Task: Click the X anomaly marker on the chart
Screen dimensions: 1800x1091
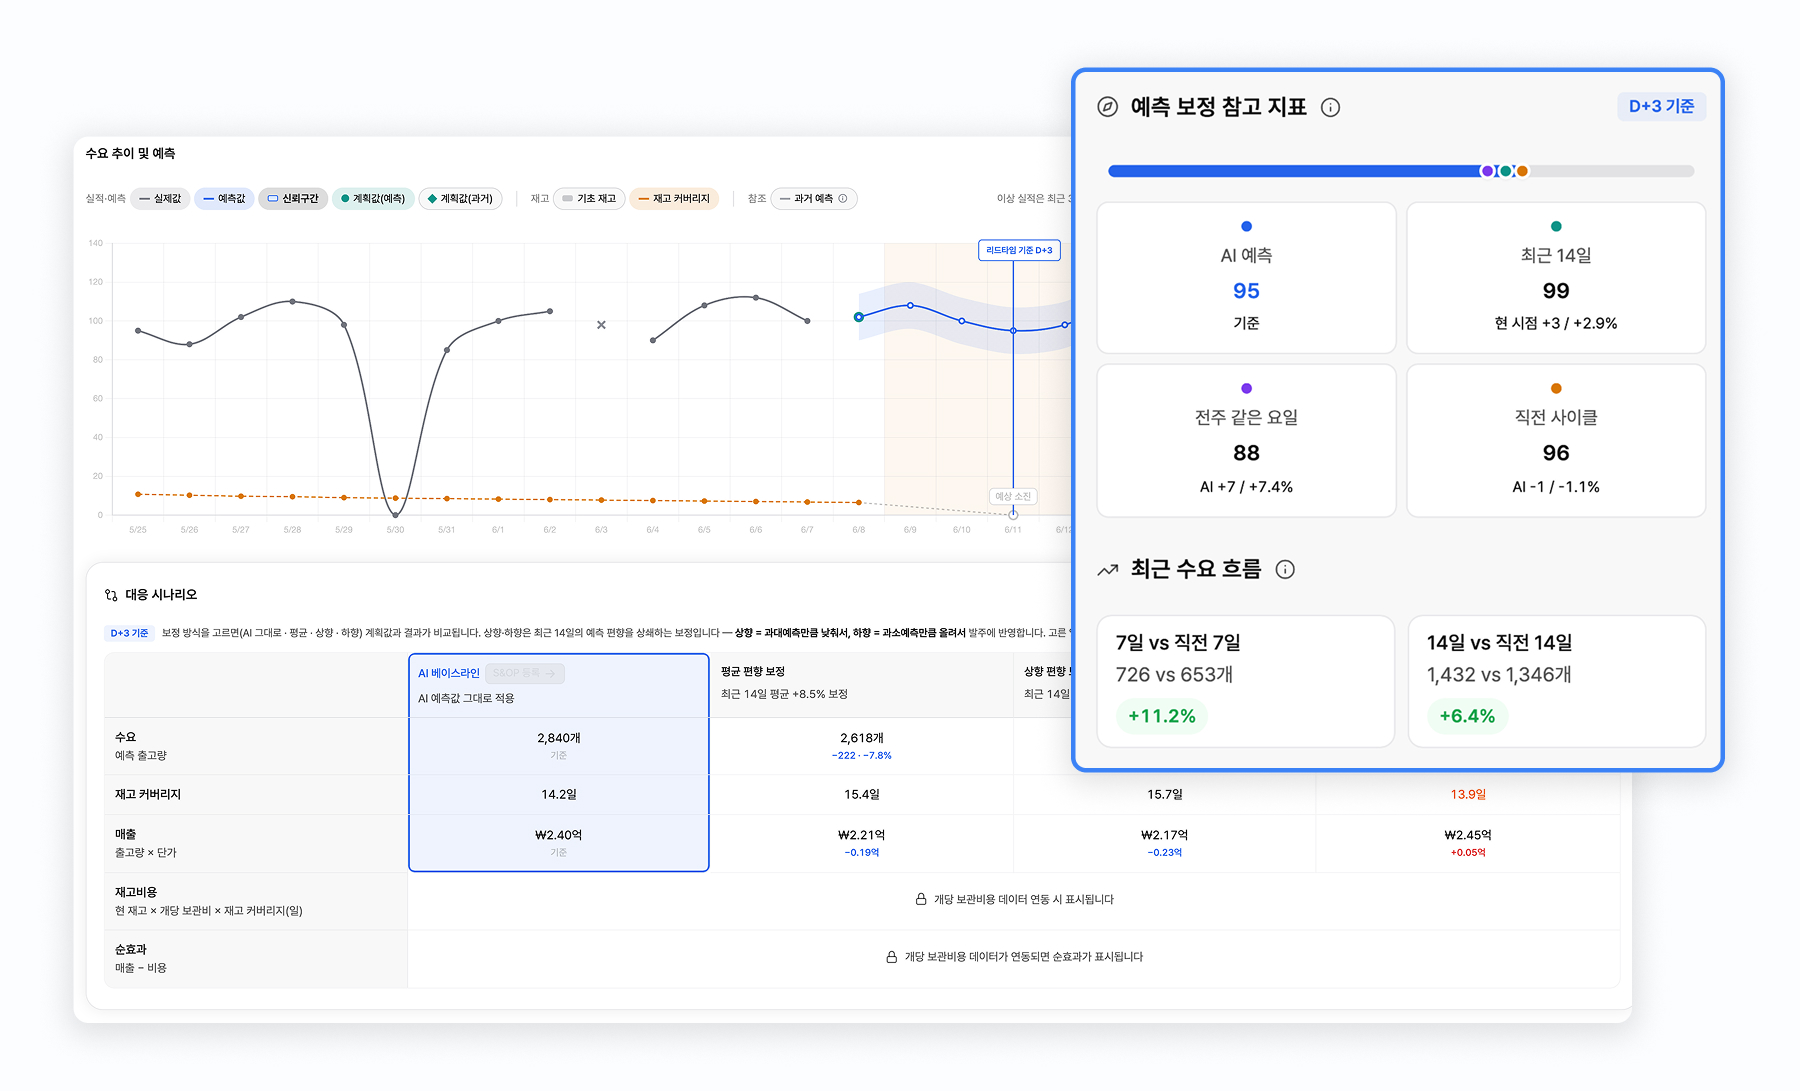Action: tap(601, 325)
